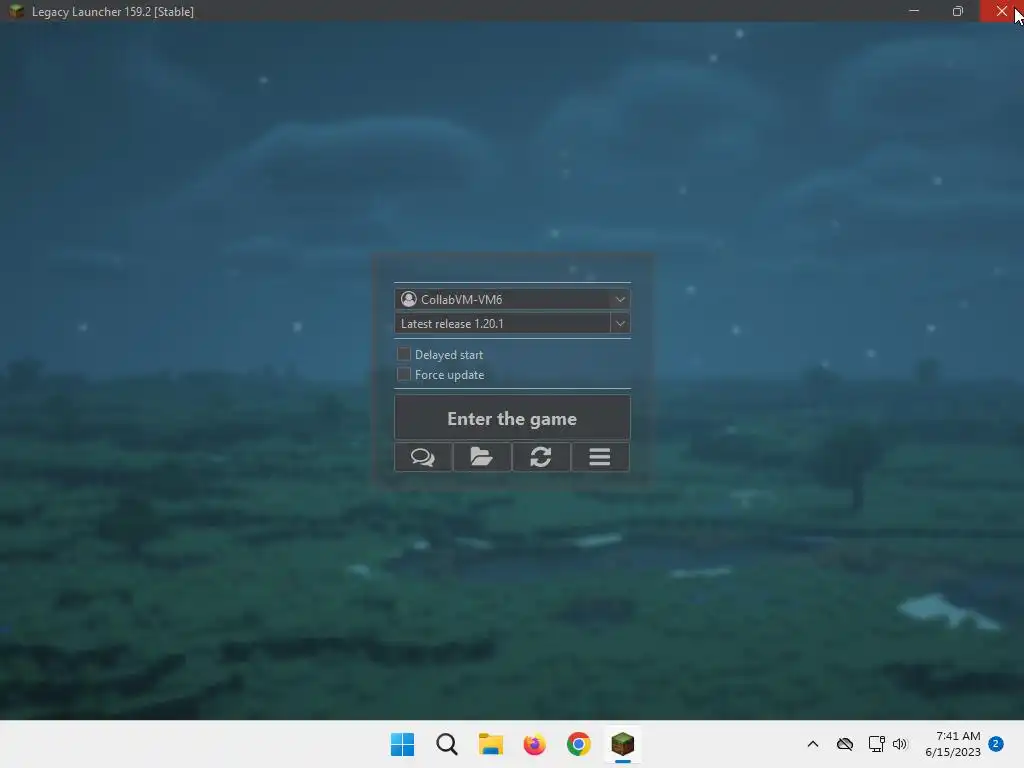Screen dimensions: 1024x768
Task: Launch Google Chrome from the taskbar
Action: click(x=579, y=744)
